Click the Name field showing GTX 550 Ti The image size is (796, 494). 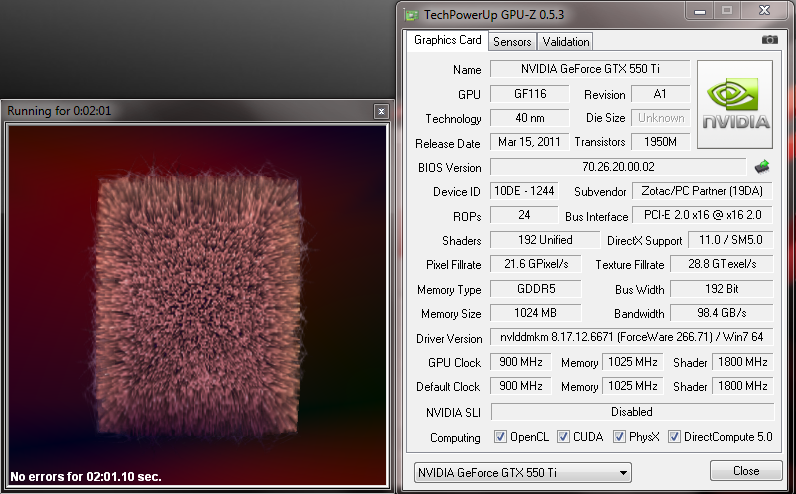click(x=590, y=69)
